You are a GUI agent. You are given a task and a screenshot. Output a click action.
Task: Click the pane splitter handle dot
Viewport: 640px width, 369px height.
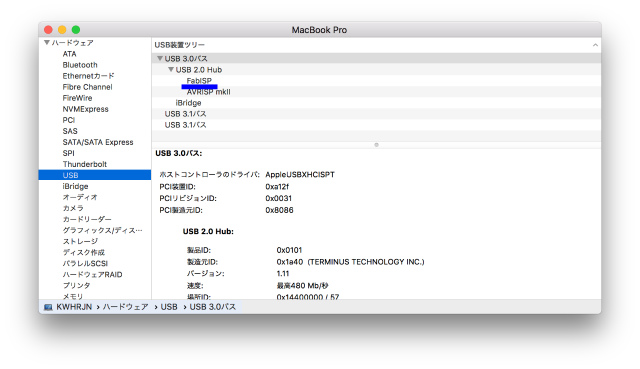(376, 145)
